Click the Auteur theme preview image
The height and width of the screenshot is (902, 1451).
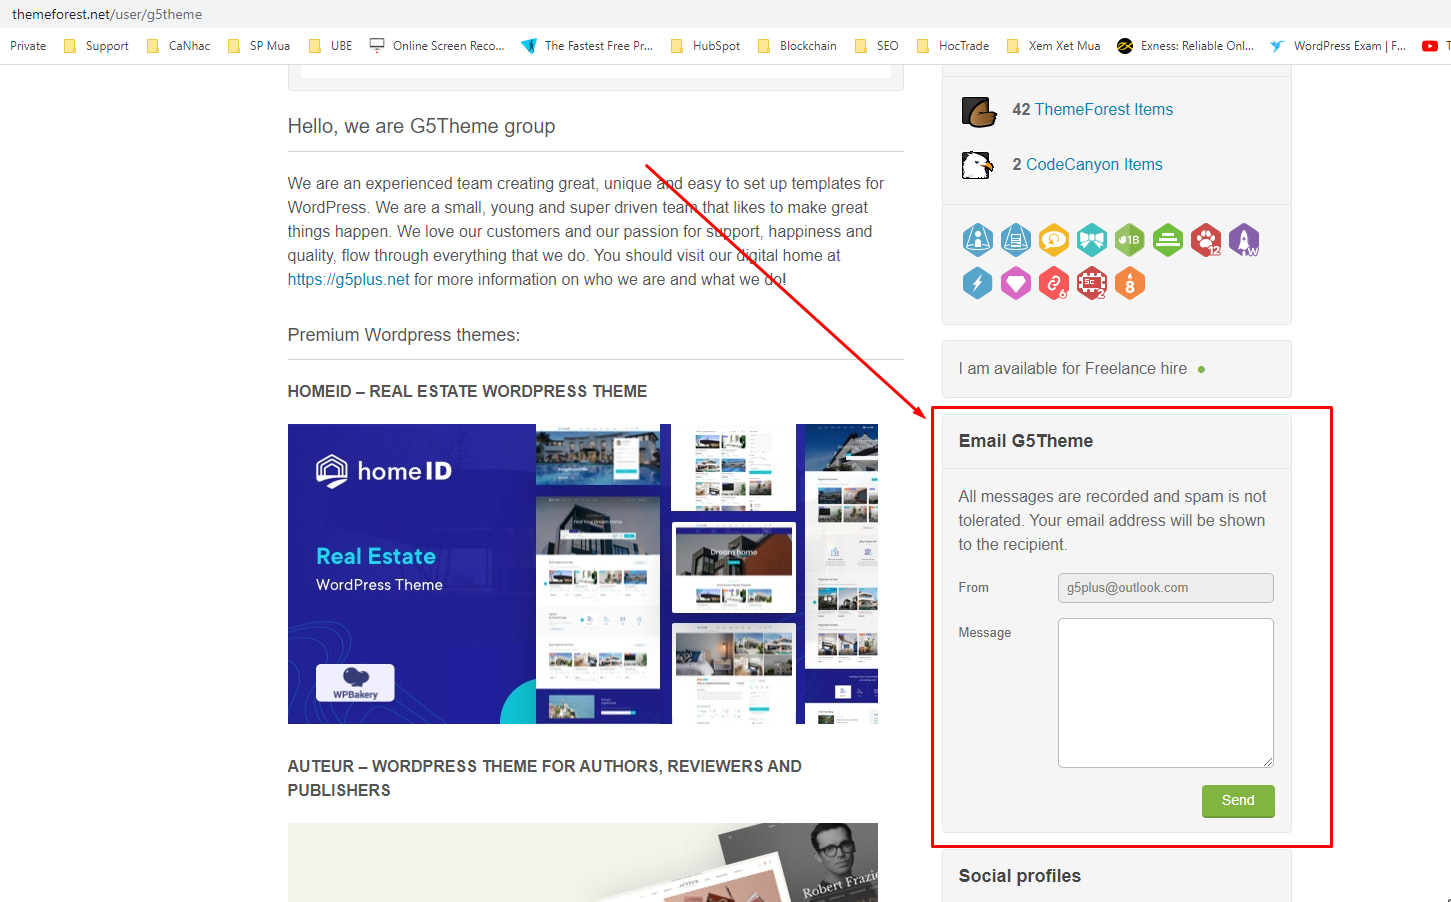[x=583, y=862]
